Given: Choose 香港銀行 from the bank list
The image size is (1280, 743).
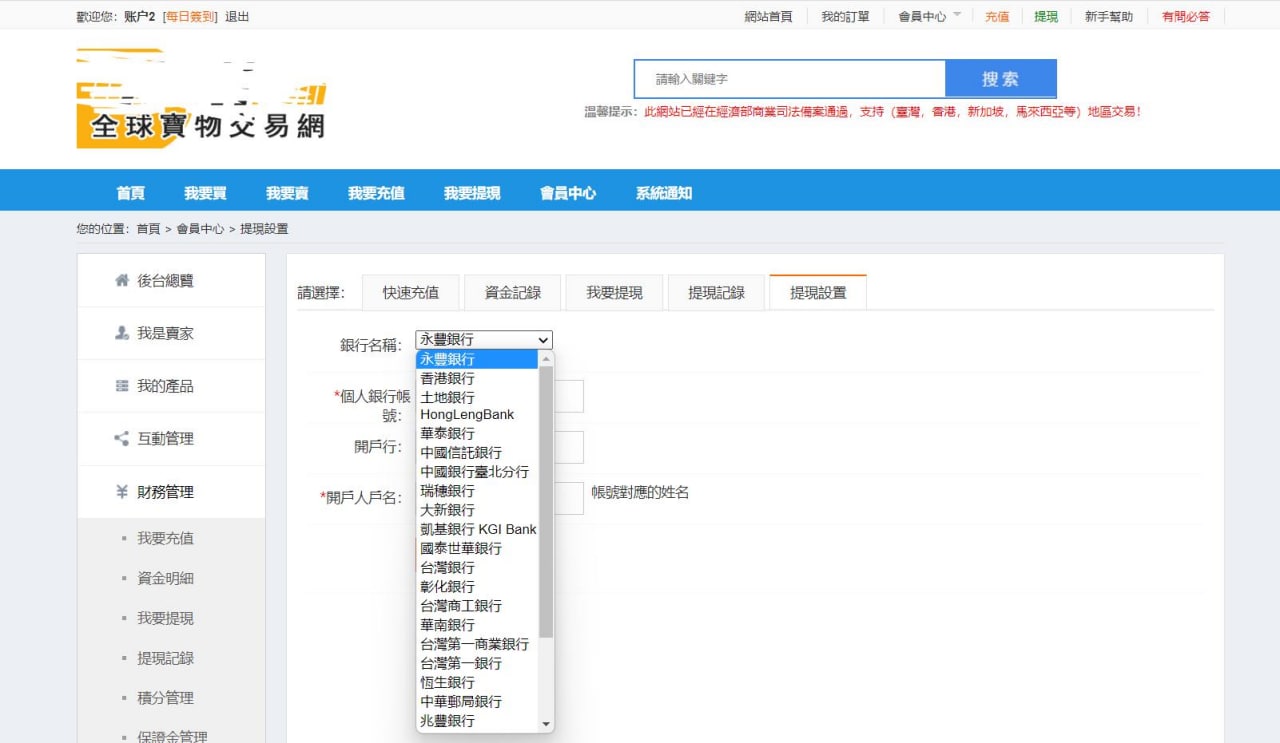Looking at the screenshot, I should coord(447,378).
